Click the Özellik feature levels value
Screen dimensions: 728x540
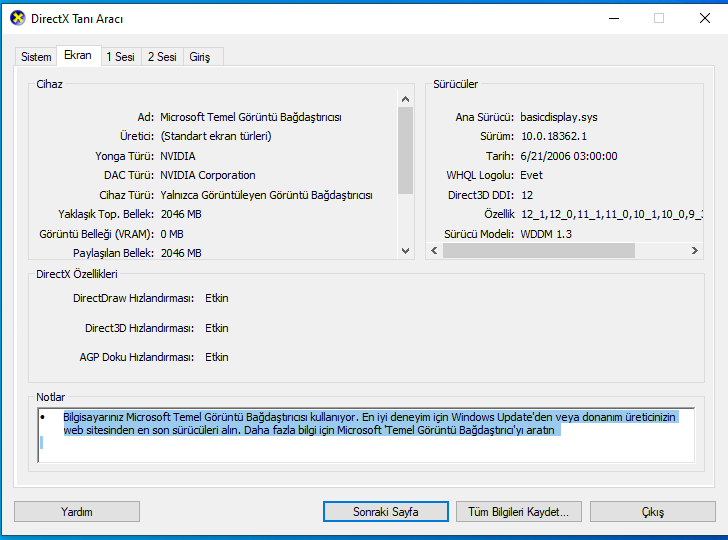[612, 215]
